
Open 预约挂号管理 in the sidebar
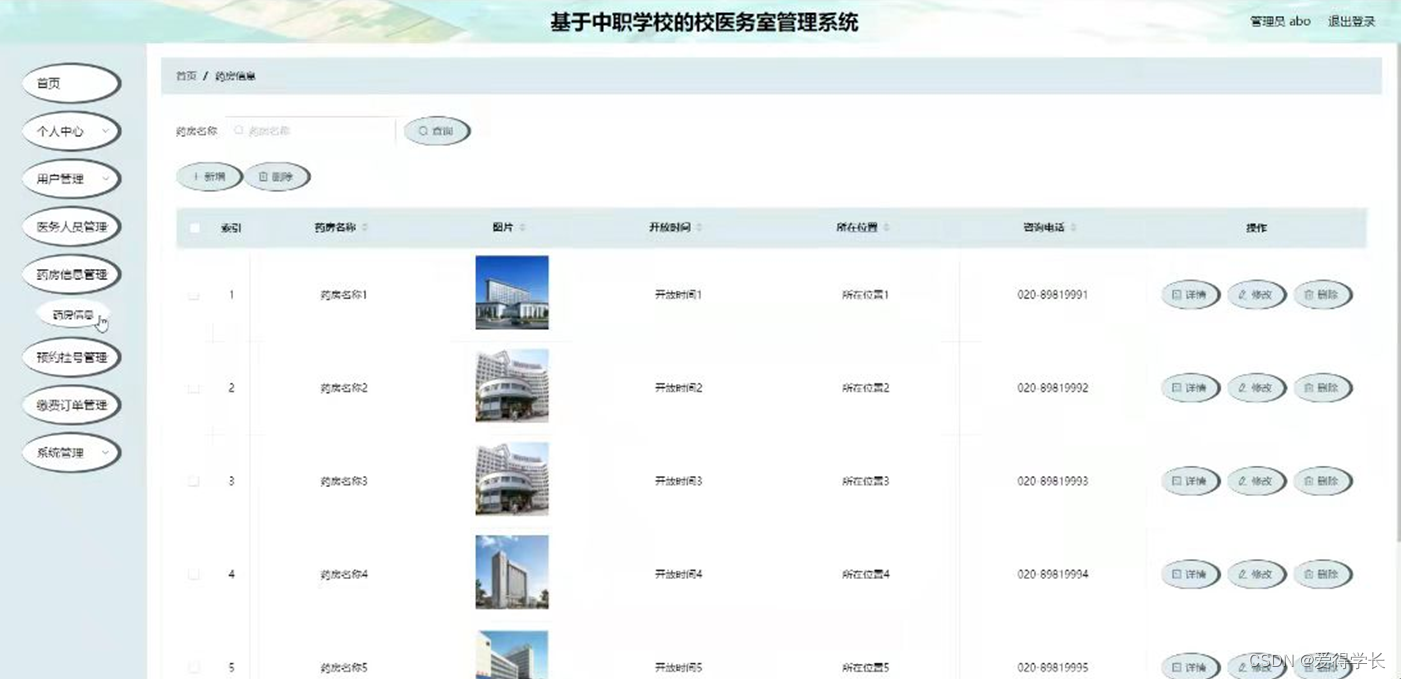pyautogui.click(x=71, y=357)
